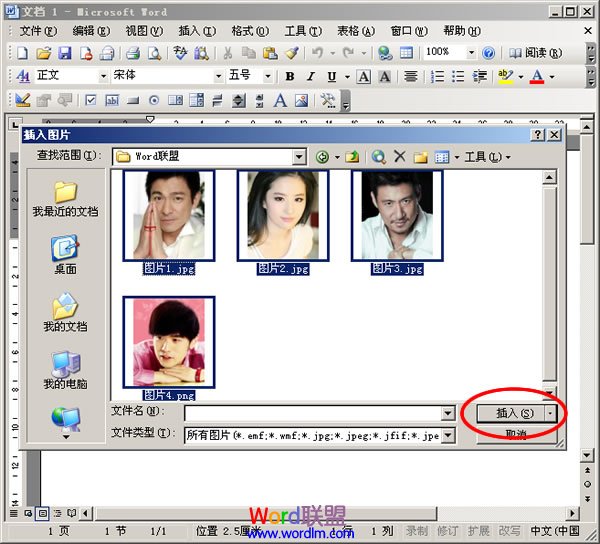Open the Zoom 100% dropdown
Image resolution: width=600 pixels, height=544 pixels.
tap(471, 52)
